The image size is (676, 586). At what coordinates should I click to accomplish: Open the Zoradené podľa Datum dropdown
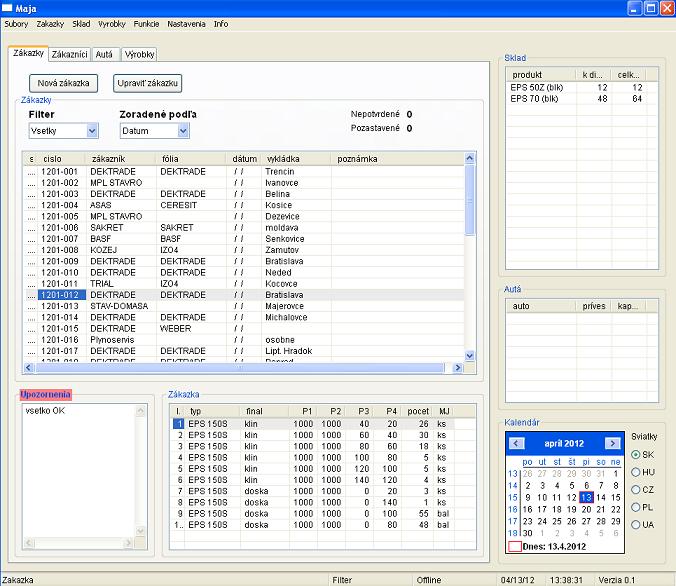183,131
